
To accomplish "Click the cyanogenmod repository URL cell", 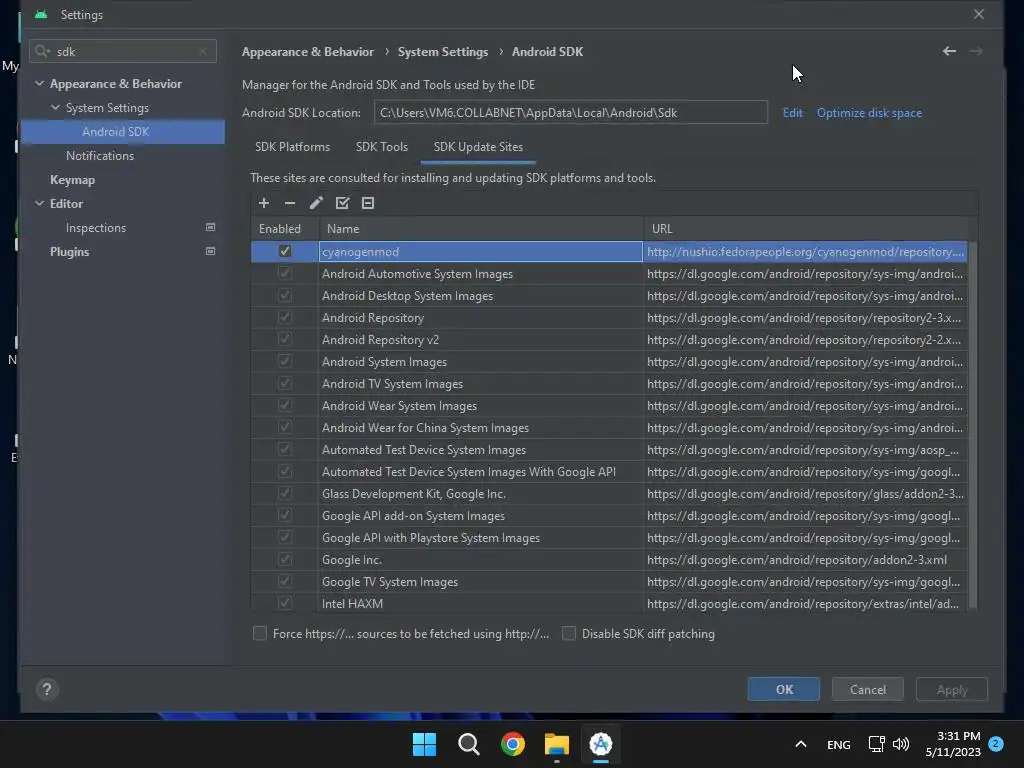I will click(805, 251).
